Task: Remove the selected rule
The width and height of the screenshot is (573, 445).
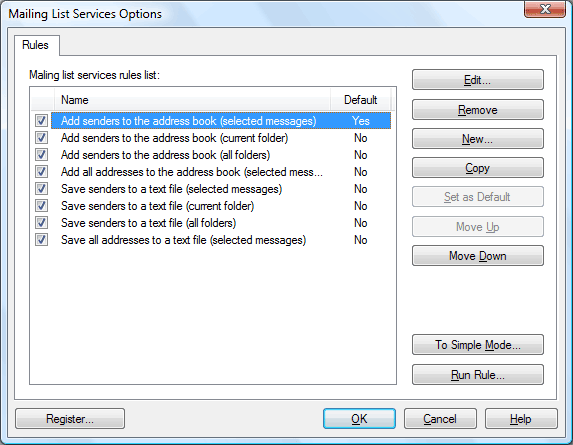Action: pyautogui.click(x=478, y=110)
